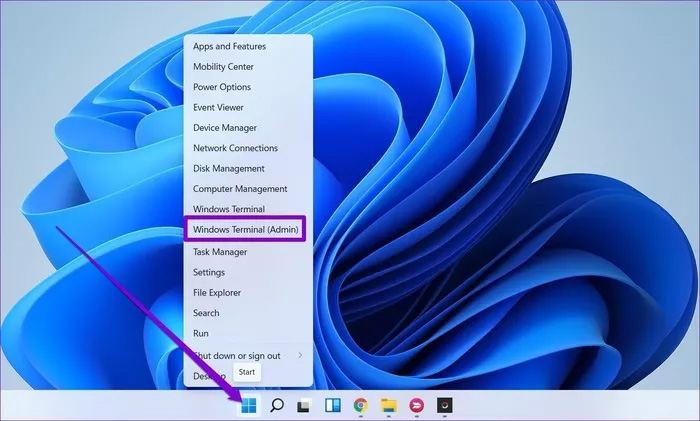
Task: Launch Google Chrome from the taskbar
Action: [x=361, y=405]
